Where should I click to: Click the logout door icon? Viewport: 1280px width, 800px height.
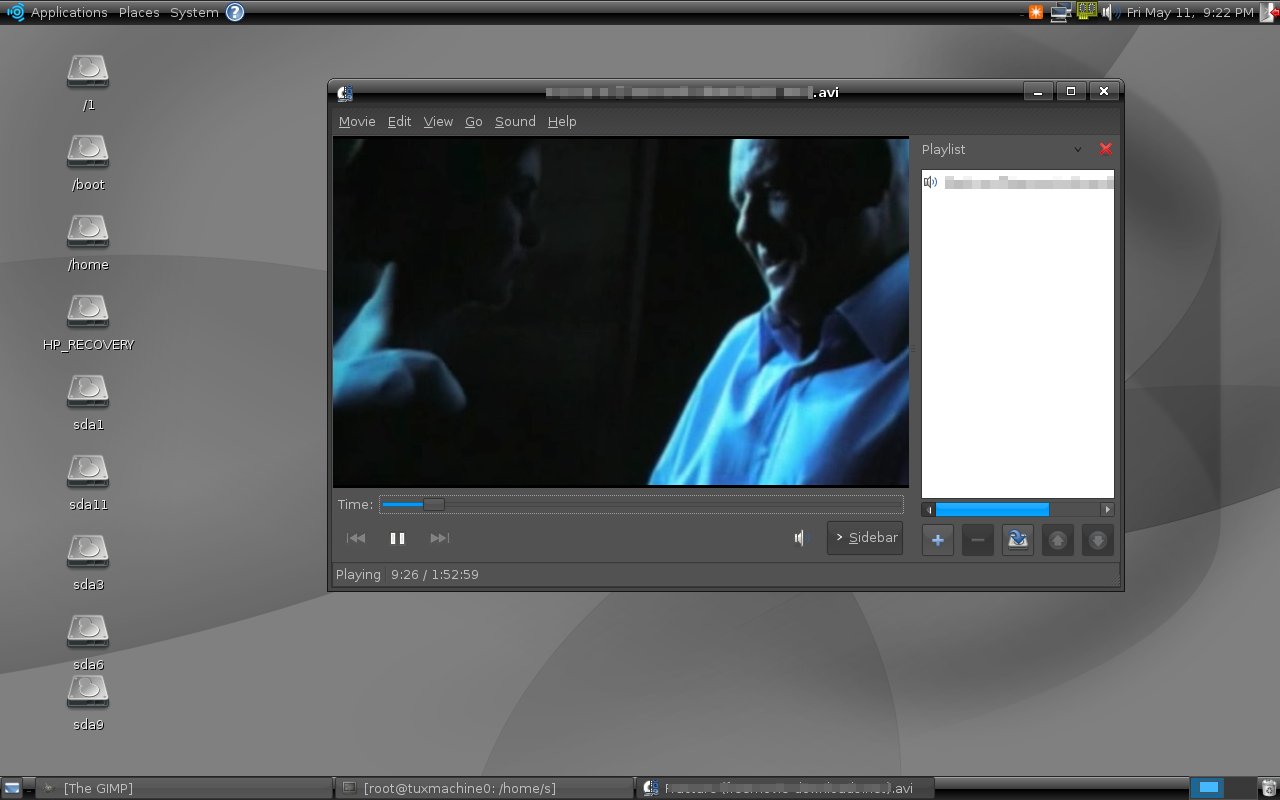[x=1269, y=12]
